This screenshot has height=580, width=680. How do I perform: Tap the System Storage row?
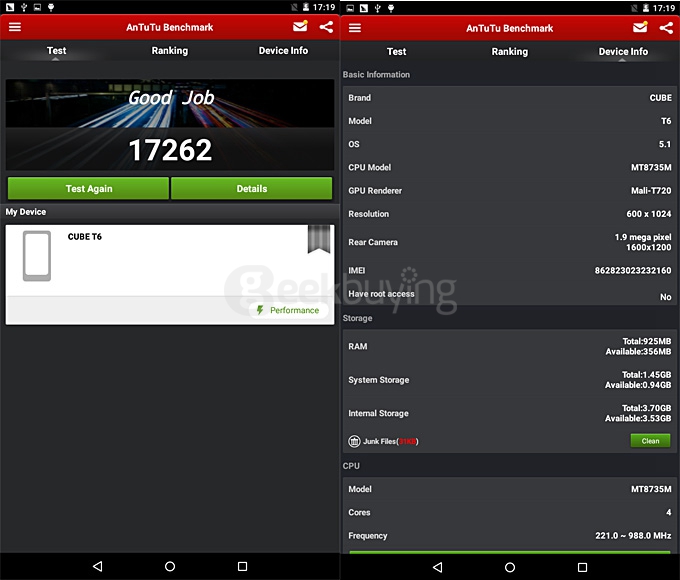tap(510, 380)
